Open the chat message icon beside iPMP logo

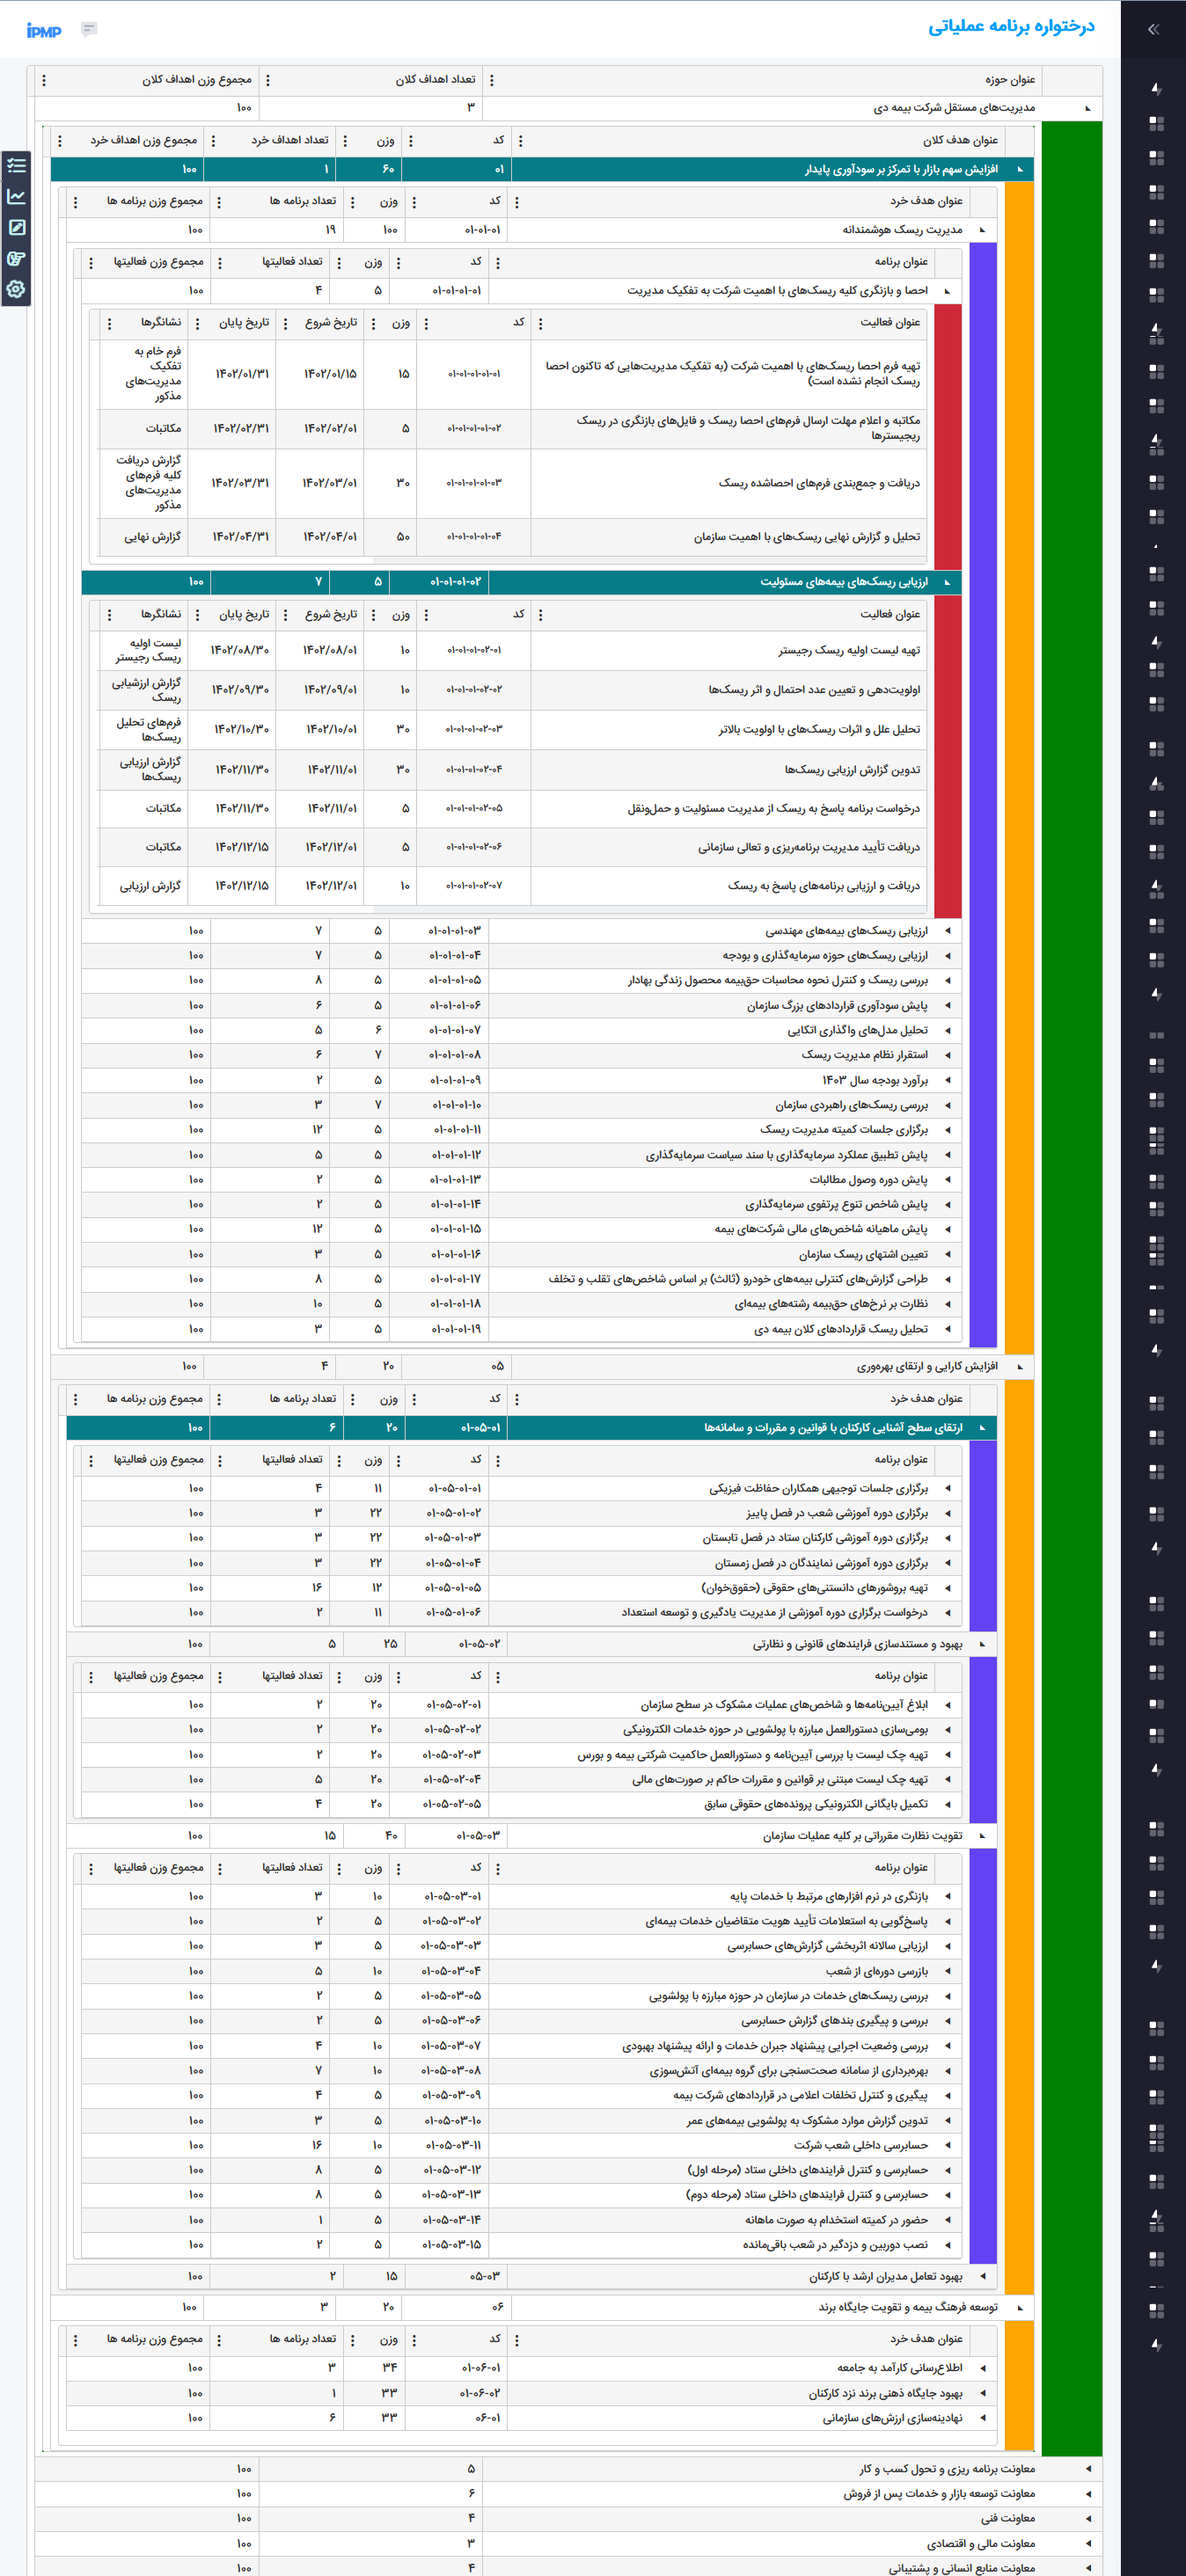[x=89, y=29]
